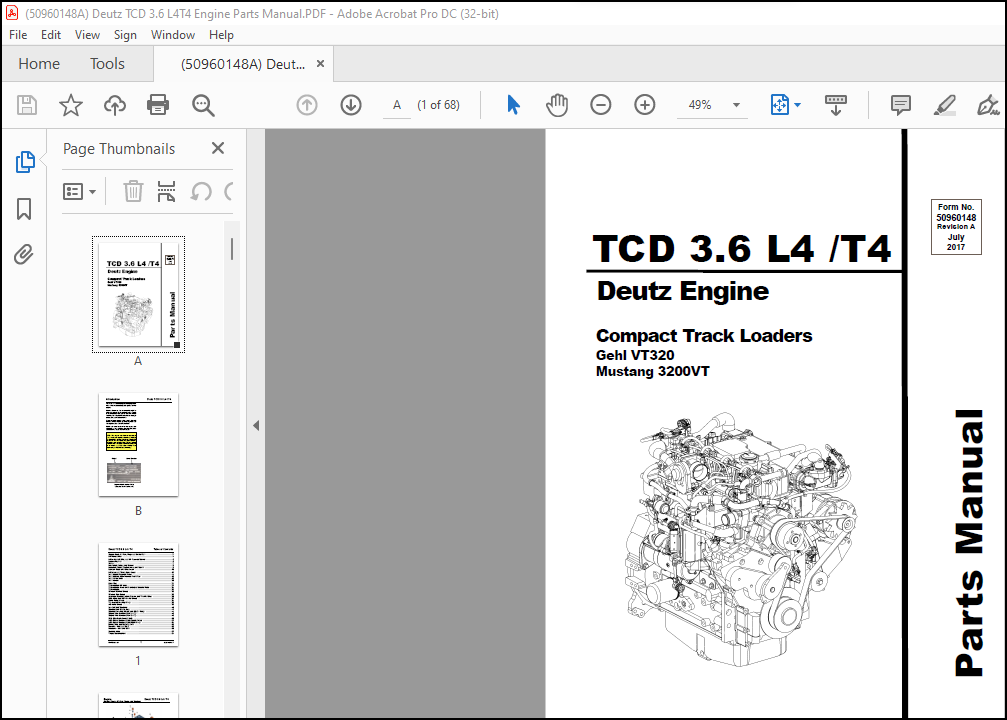
Task: Close the Page Thumbnails panel
Action: click(218, 148)
